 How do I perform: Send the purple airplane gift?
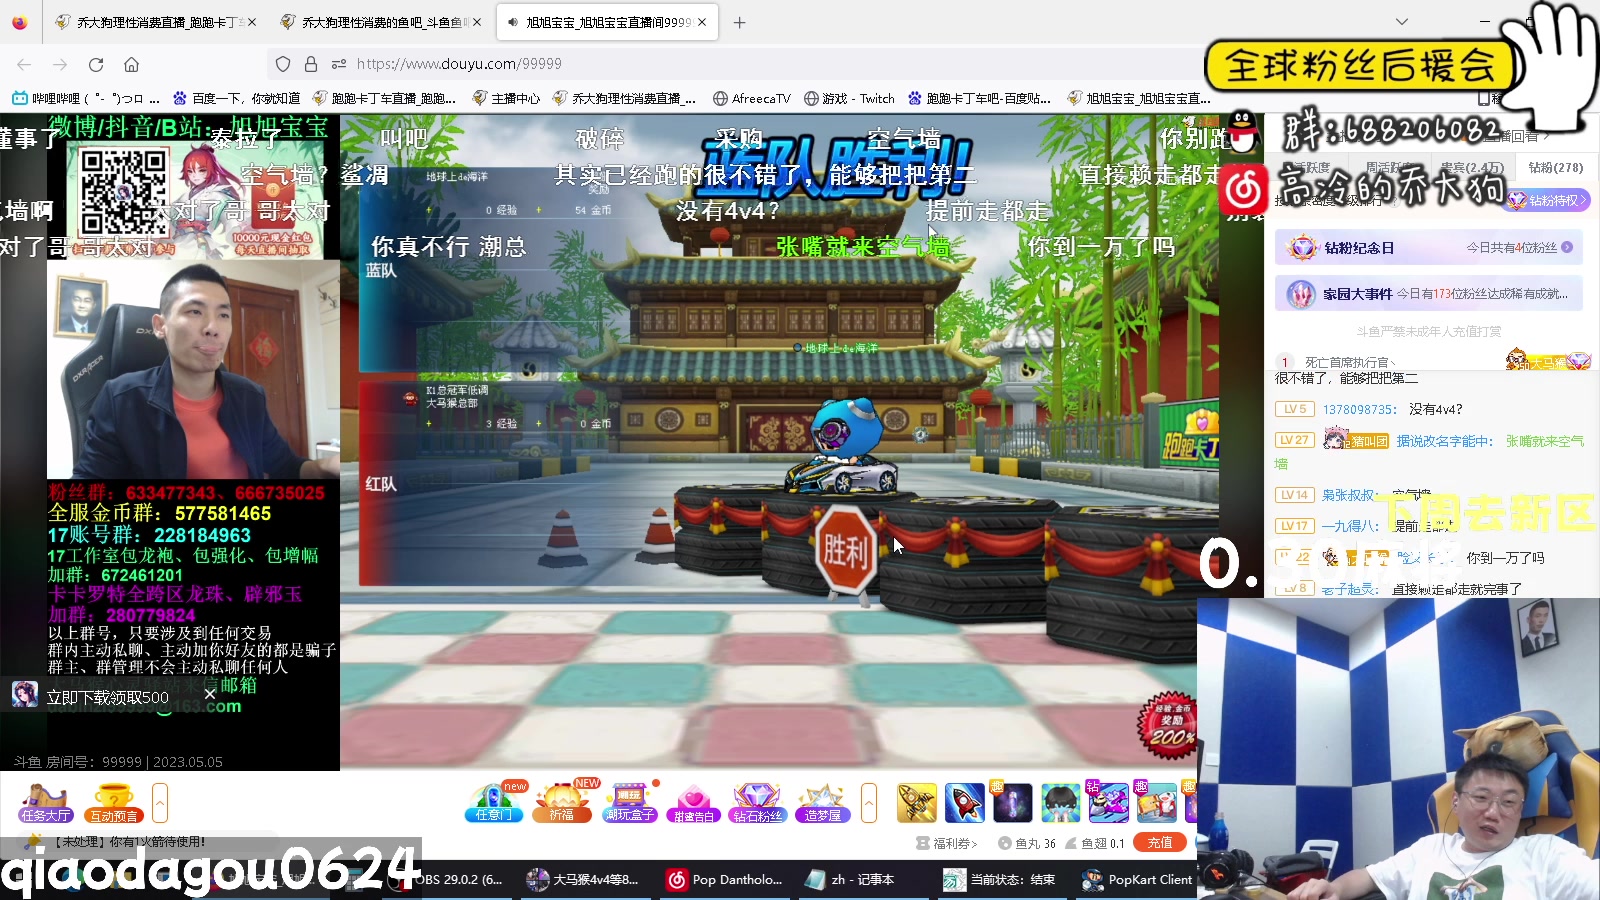click(x=1109, y=803)
